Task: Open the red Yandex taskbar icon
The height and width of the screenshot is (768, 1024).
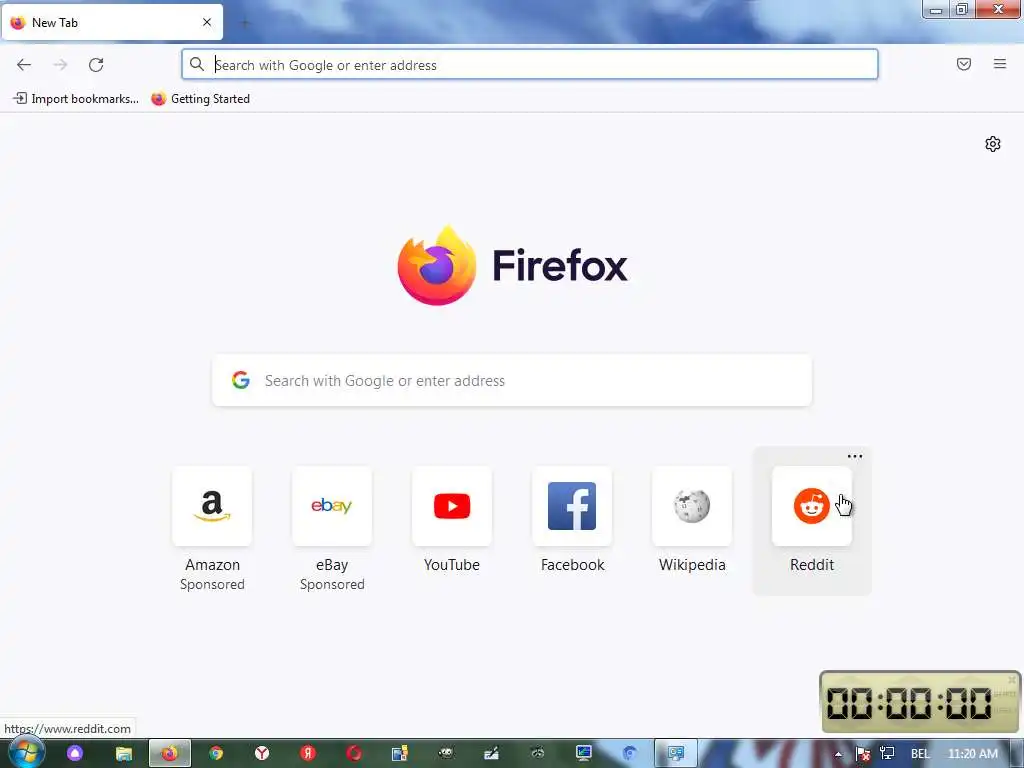Action: (x=308, y=754)
